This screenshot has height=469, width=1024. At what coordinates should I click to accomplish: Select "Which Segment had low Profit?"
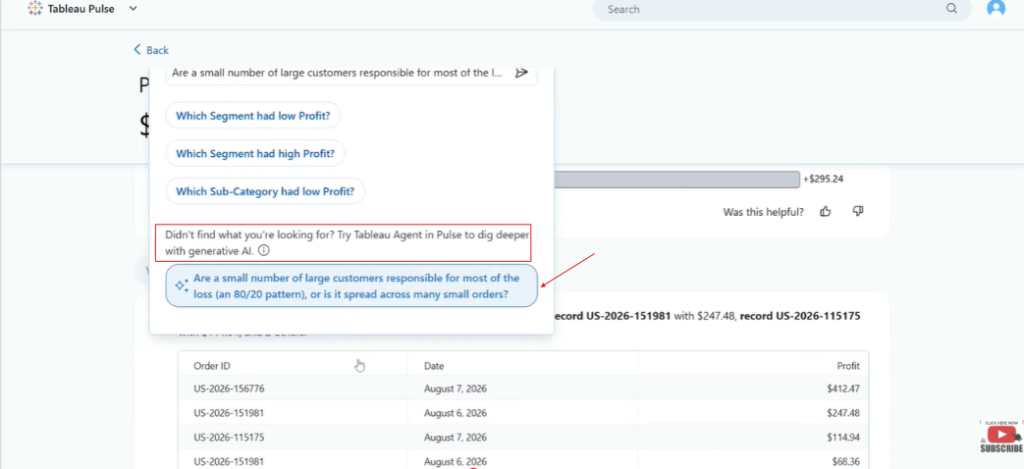[x=253, y=116]
